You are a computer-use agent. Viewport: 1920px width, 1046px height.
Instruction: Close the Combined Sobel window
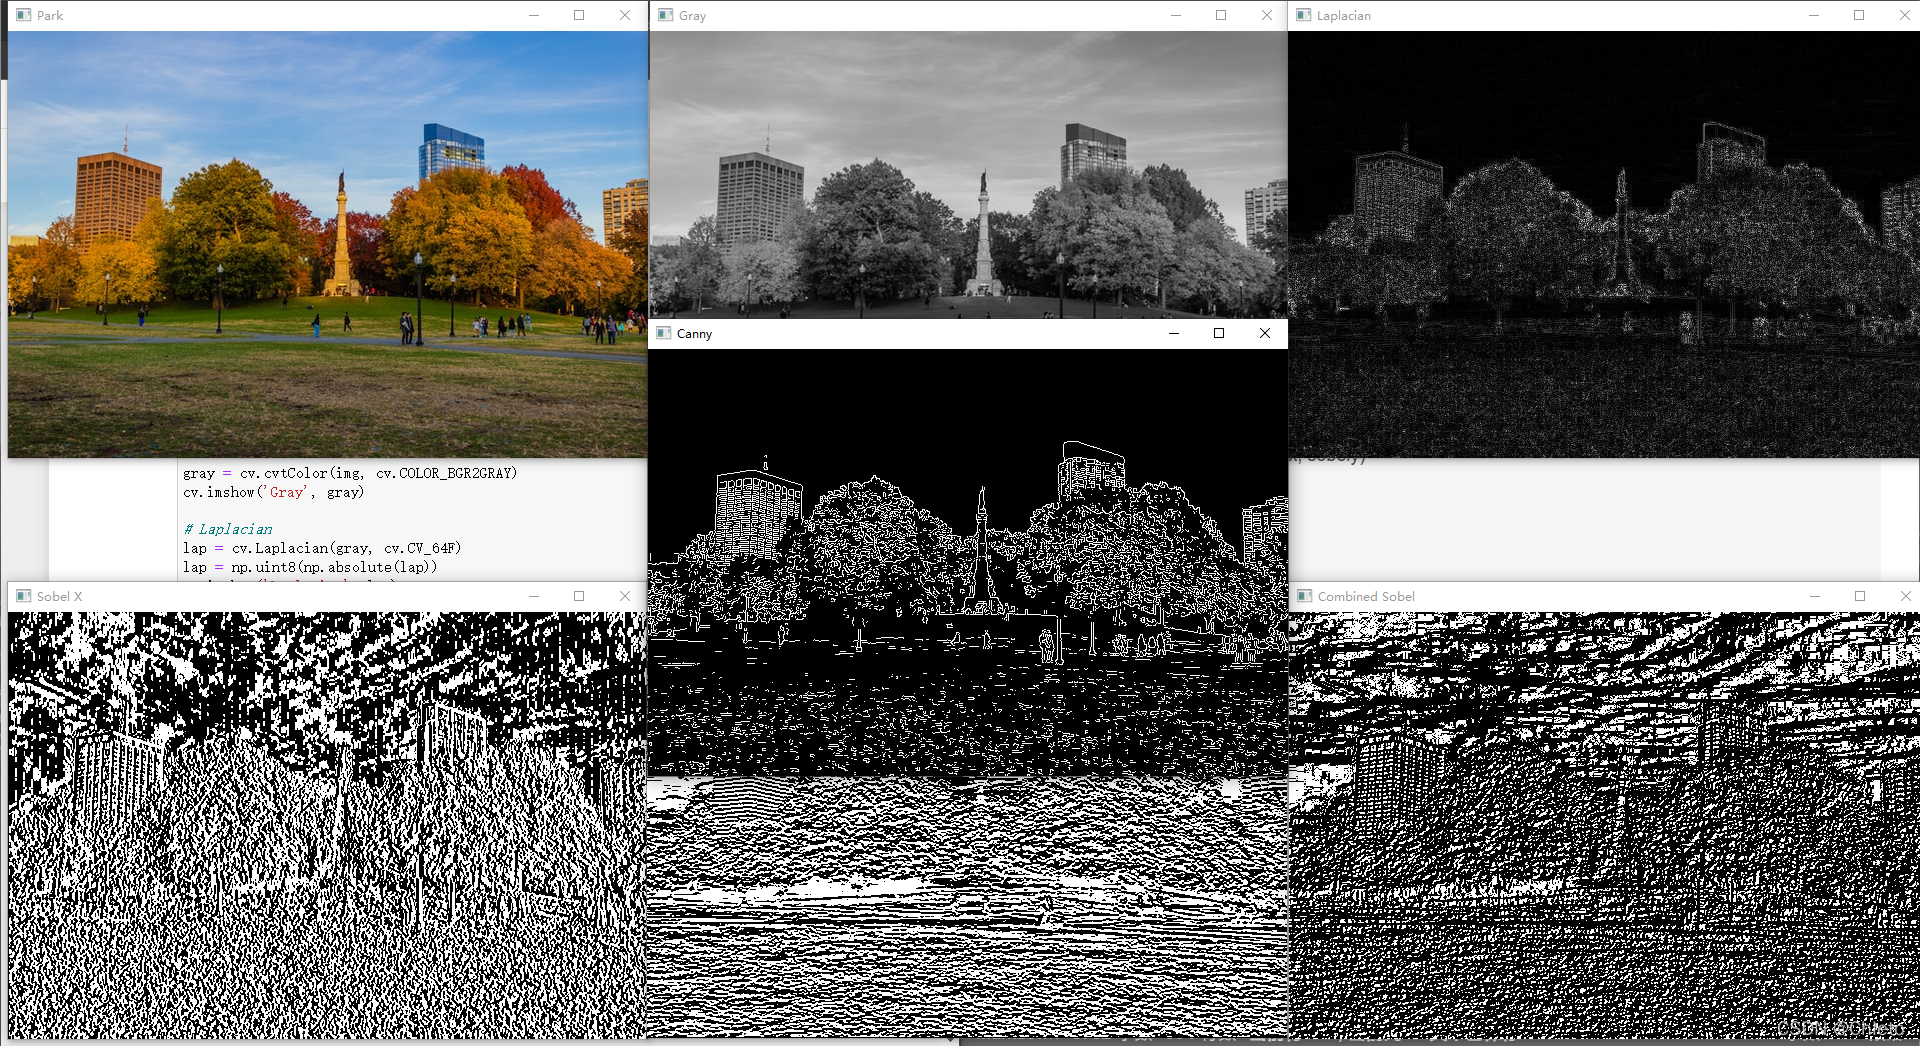click(1906, 596)
